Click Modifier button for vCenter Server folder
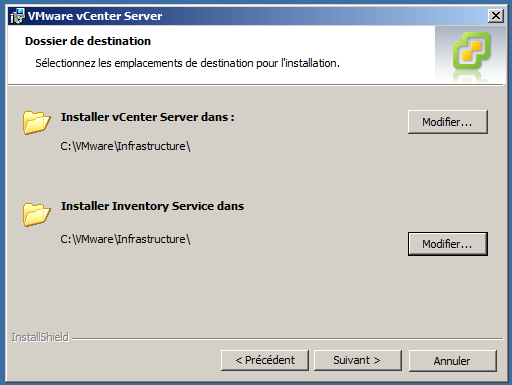The height and width of the screenshot is (385, 512). point(448,122)
